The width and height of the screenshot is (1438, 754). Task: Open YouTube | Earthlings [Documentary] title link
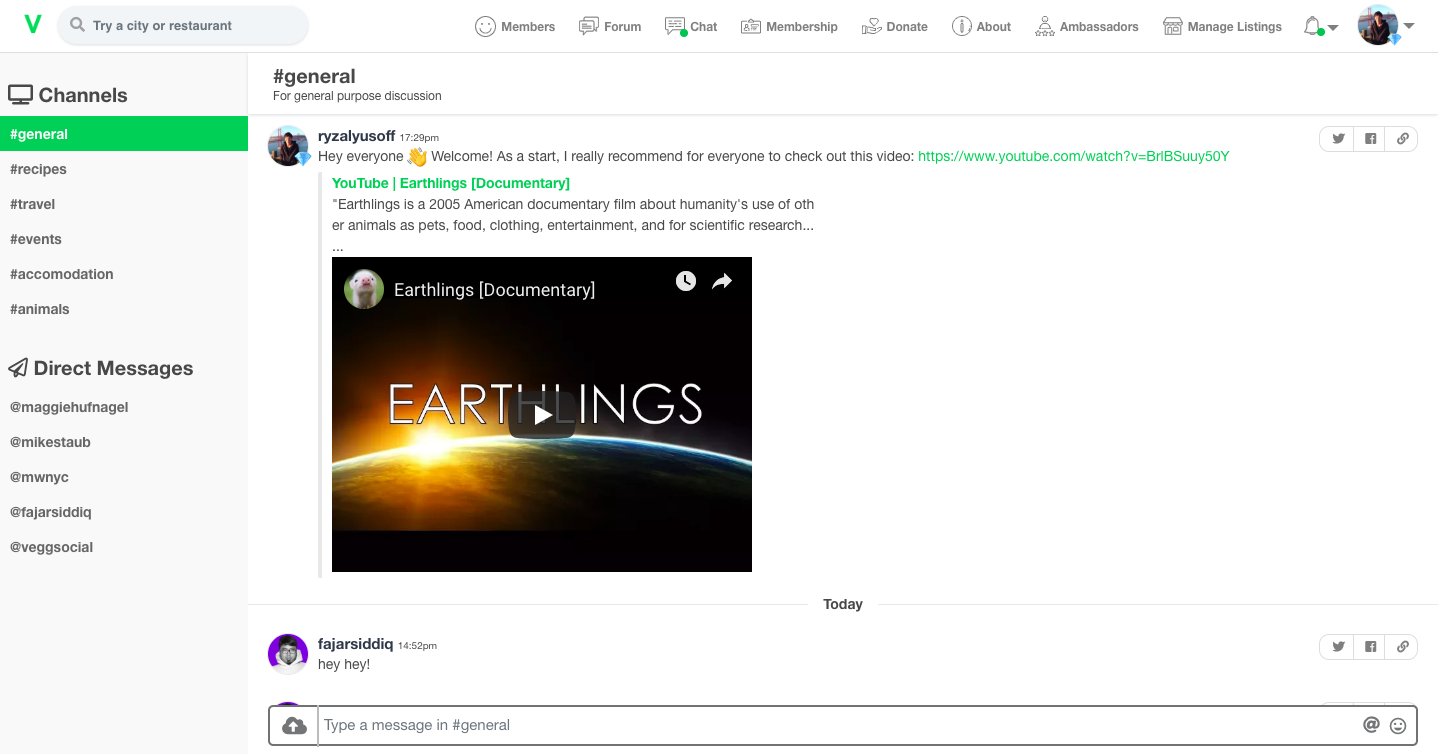coord(451,183)
